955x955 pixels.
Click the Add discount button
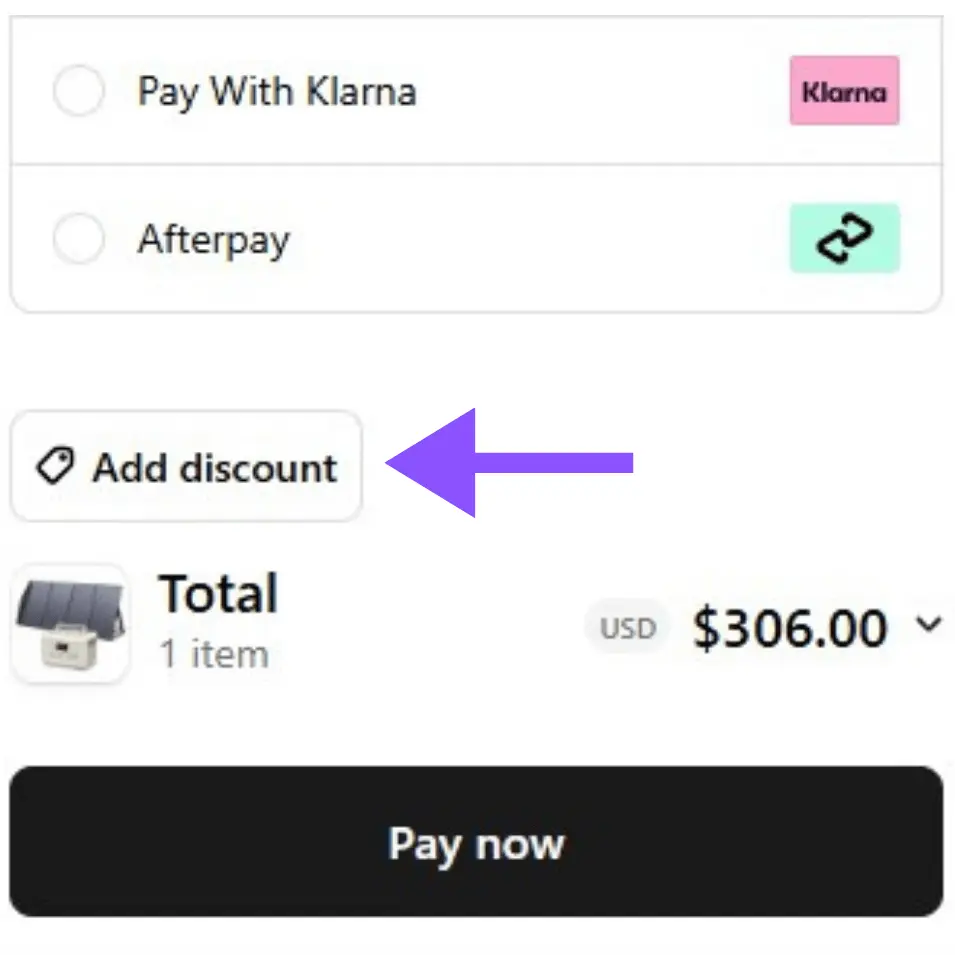click(x=185, y=466)
